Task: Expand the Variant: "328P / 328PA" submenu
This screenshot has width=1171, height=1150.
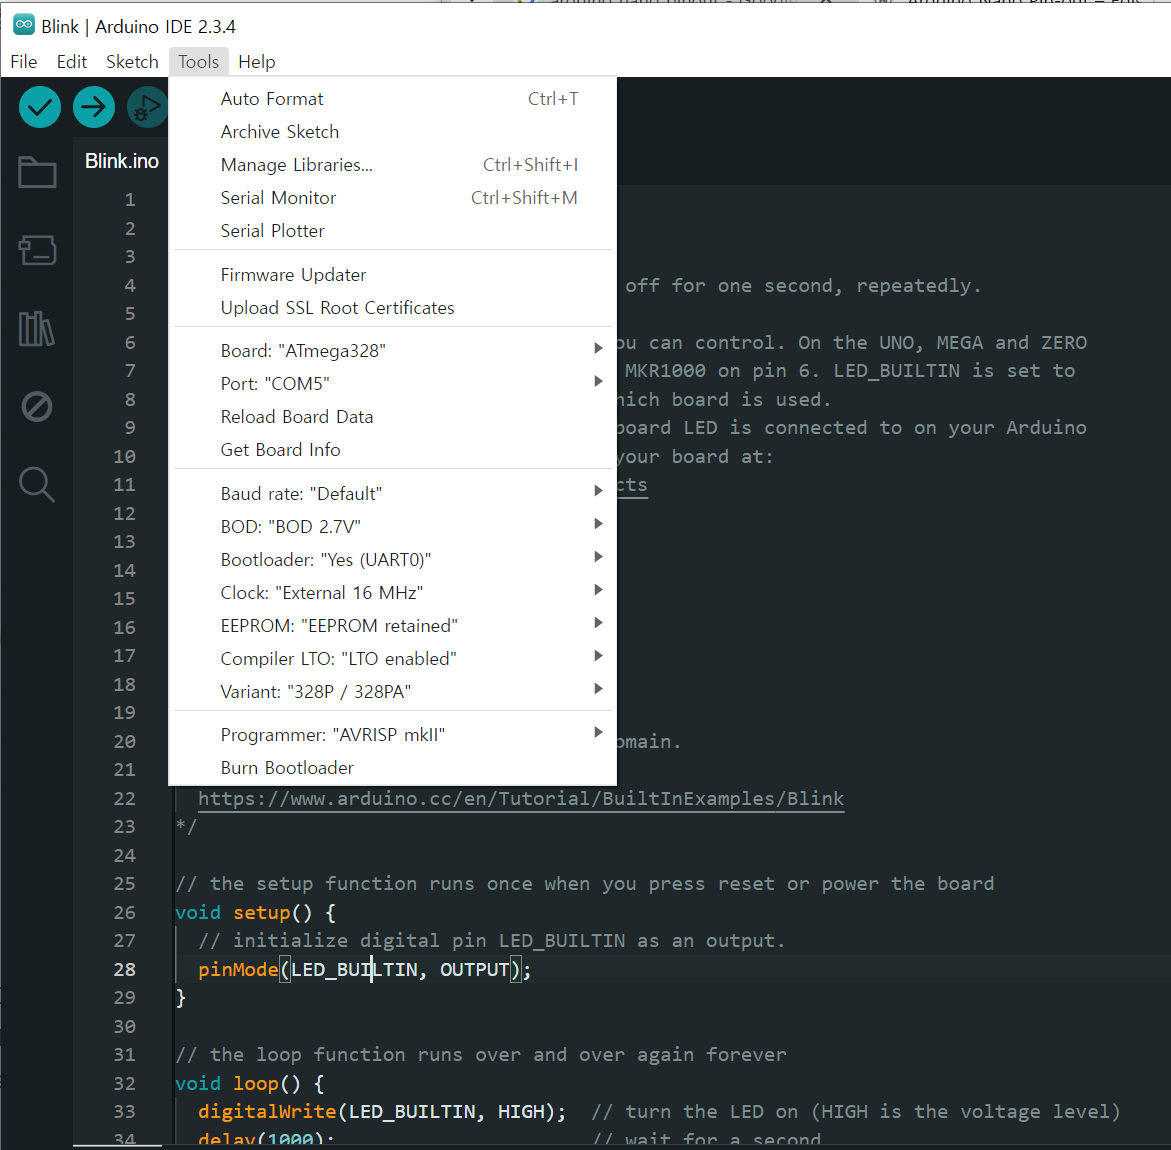Action: (393, 691)
